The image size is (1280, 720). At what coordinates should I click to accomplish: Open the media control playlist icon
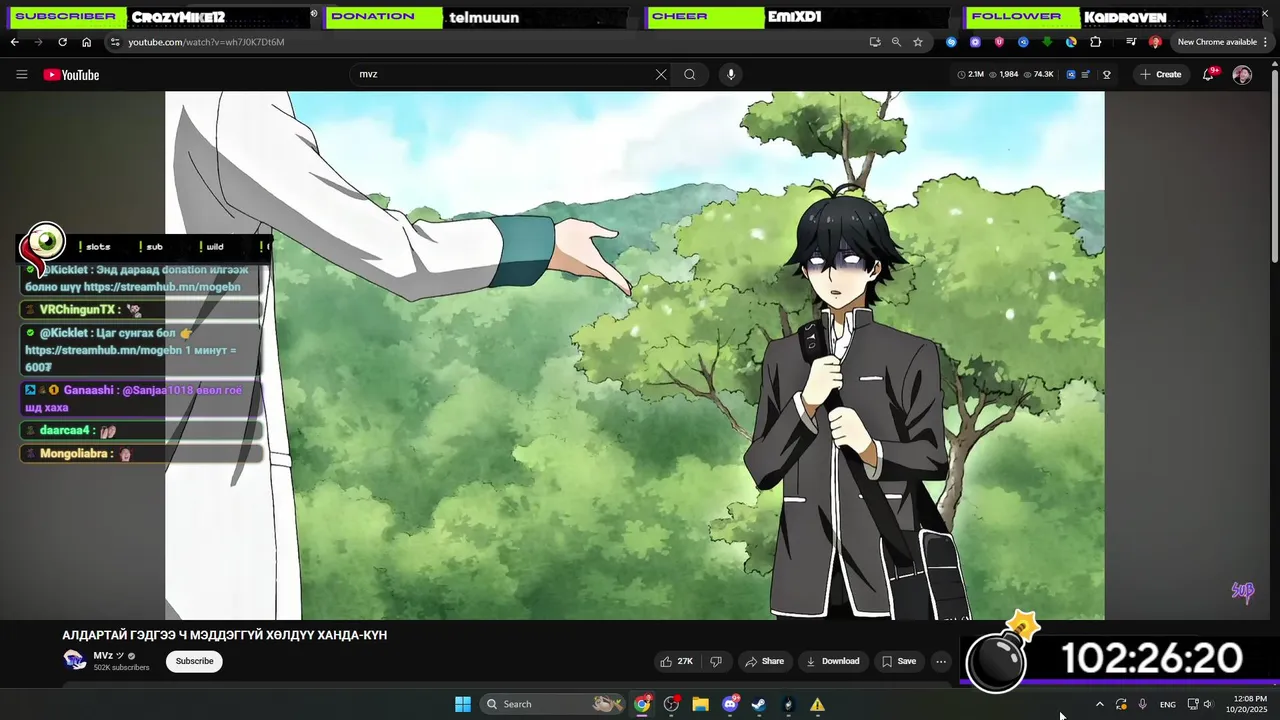click(x=1131, y=42)
